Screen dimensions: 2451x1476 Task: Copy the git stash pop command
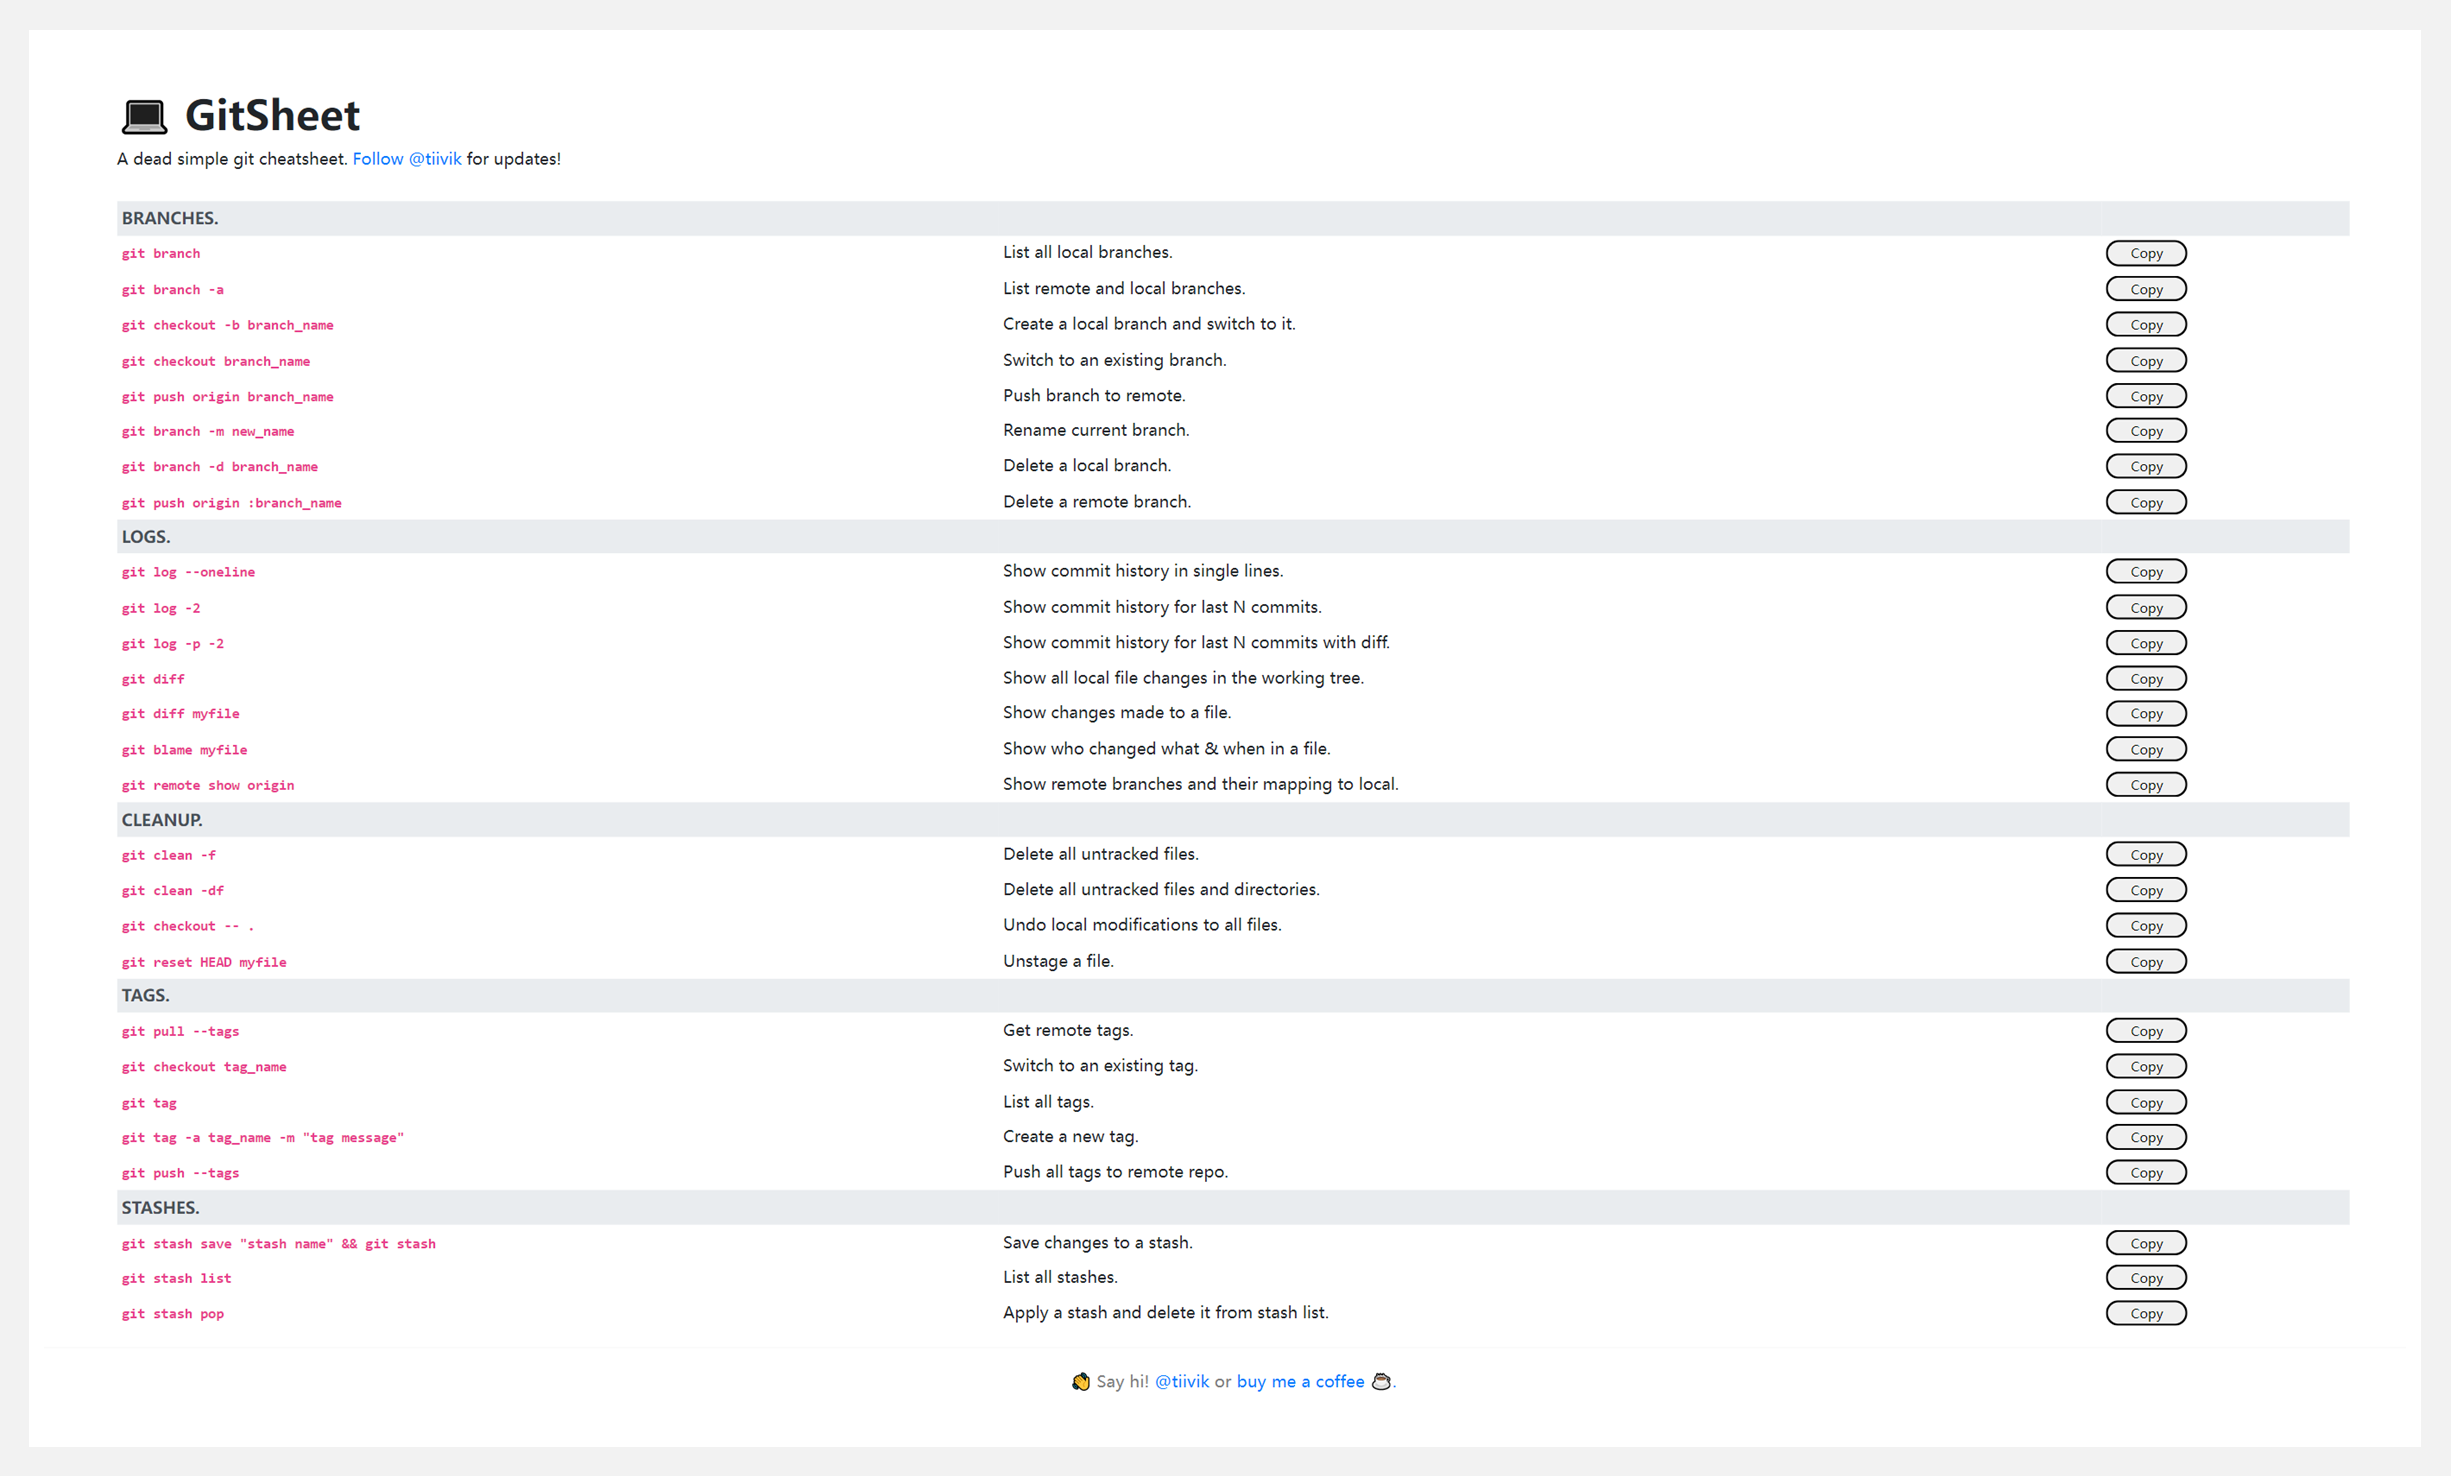pos(2145,1313)
